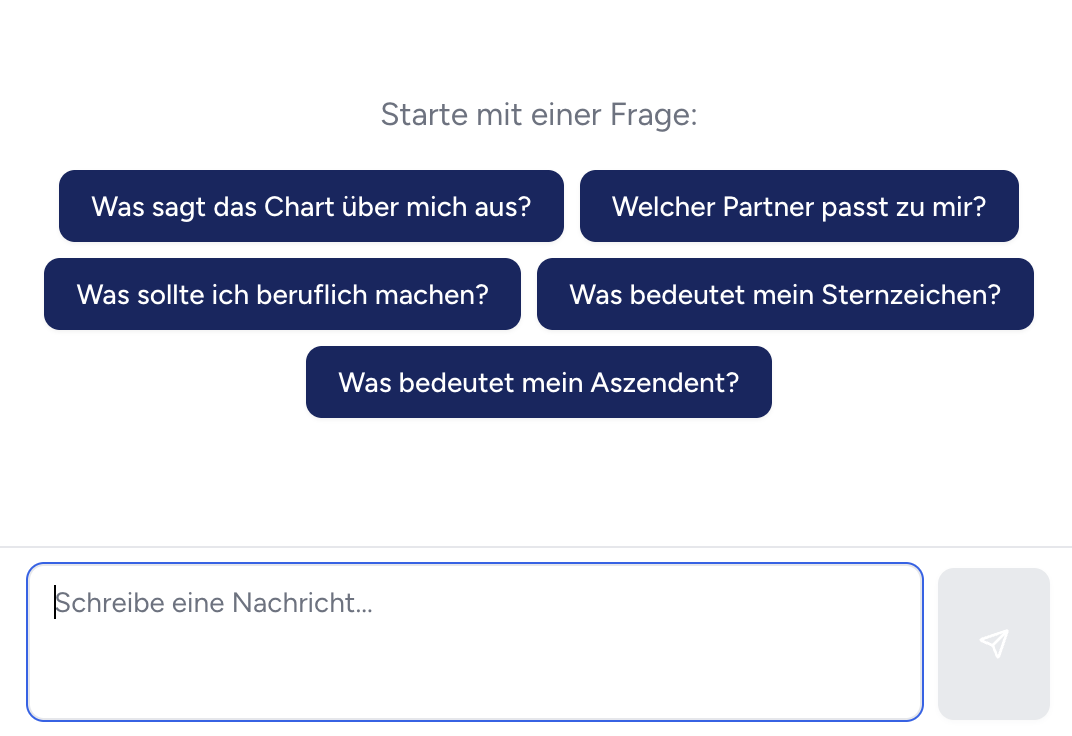Click the paper plane send icon
Screen dimensions: 1072x736
pyautogui.click(x=993, y=643)
